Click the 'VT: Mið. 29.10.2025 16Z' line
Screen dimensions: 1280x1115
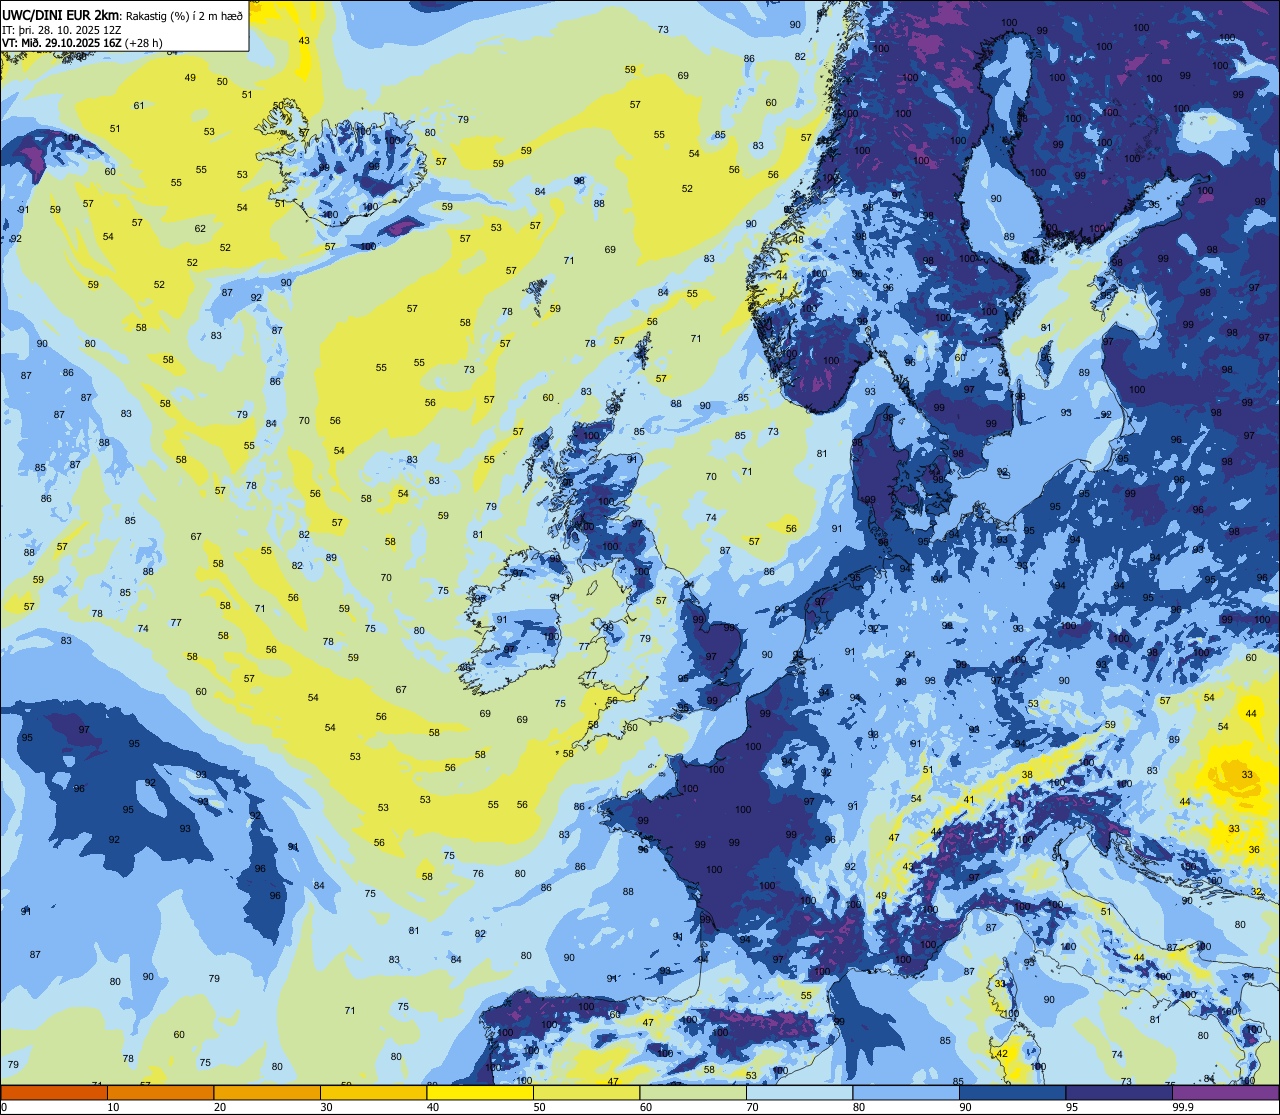(x=62, y=43)
